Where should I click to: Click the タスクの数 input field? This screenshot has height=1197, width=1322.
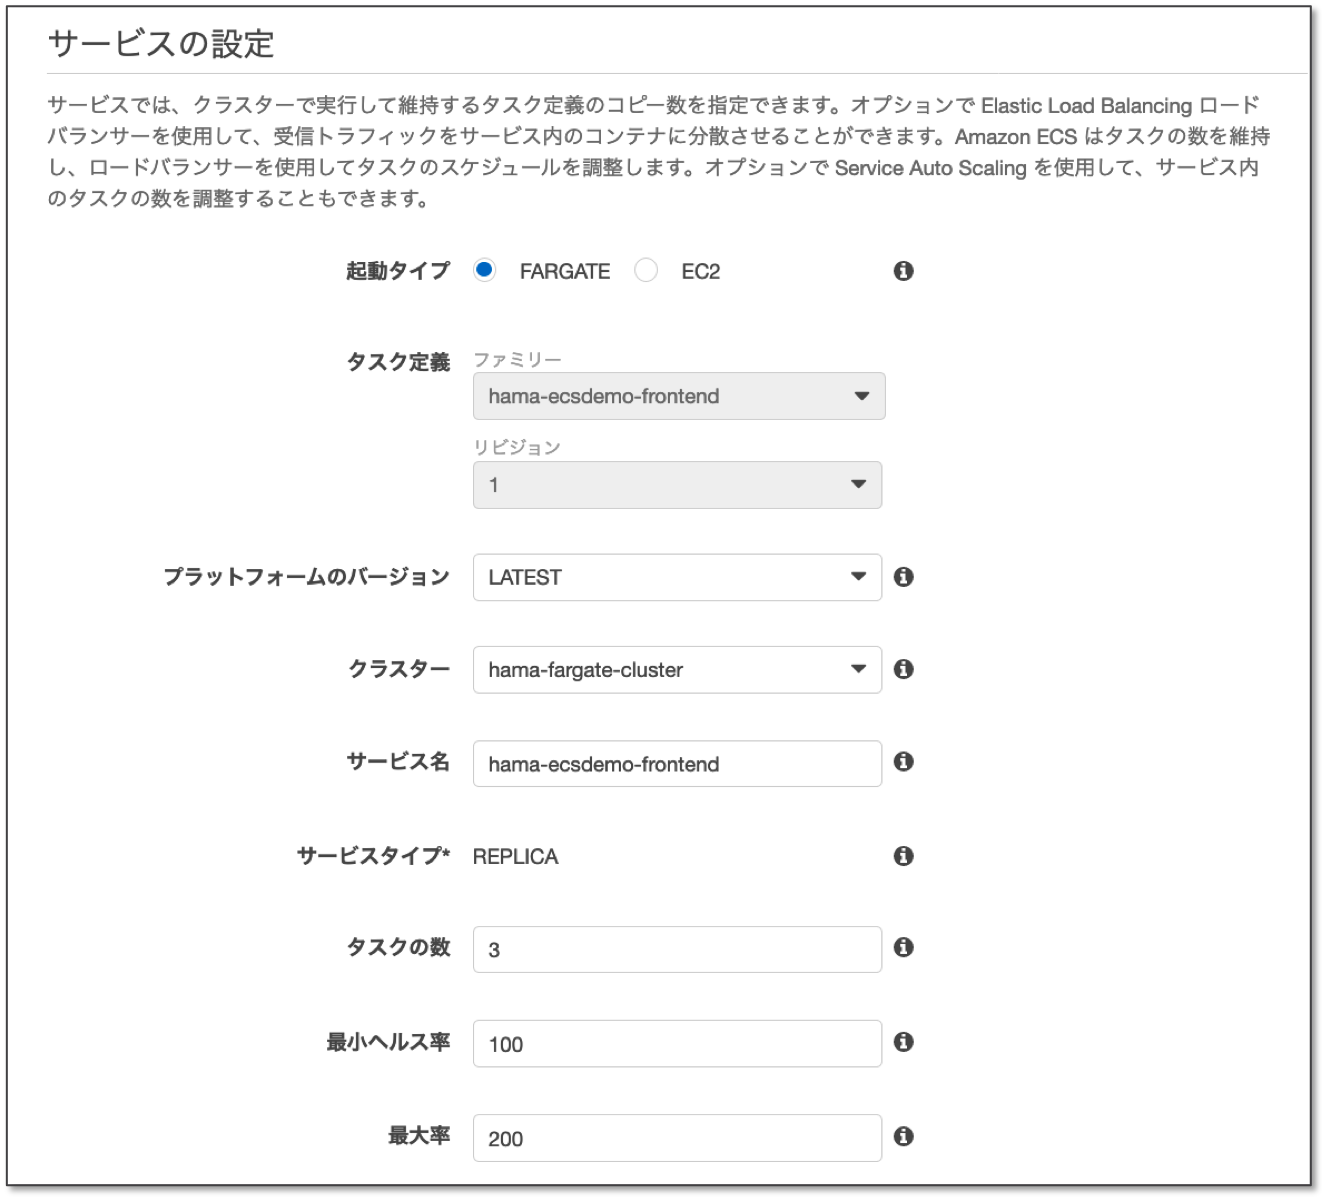677,949
